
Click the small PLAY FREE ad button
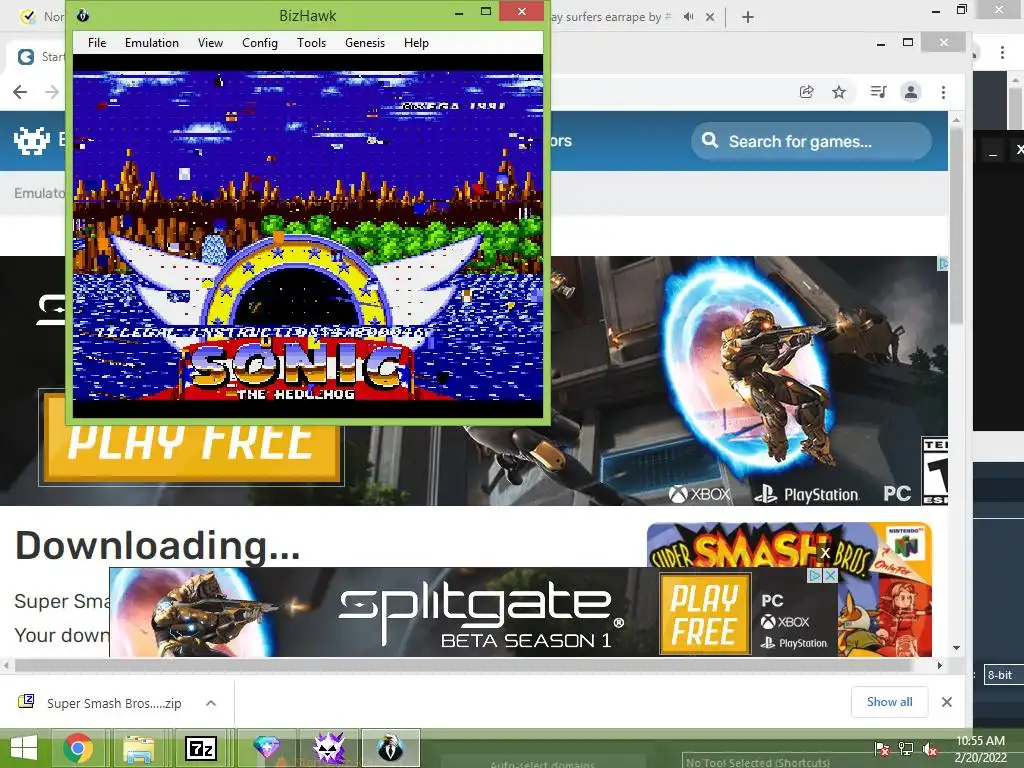[705, 613]
